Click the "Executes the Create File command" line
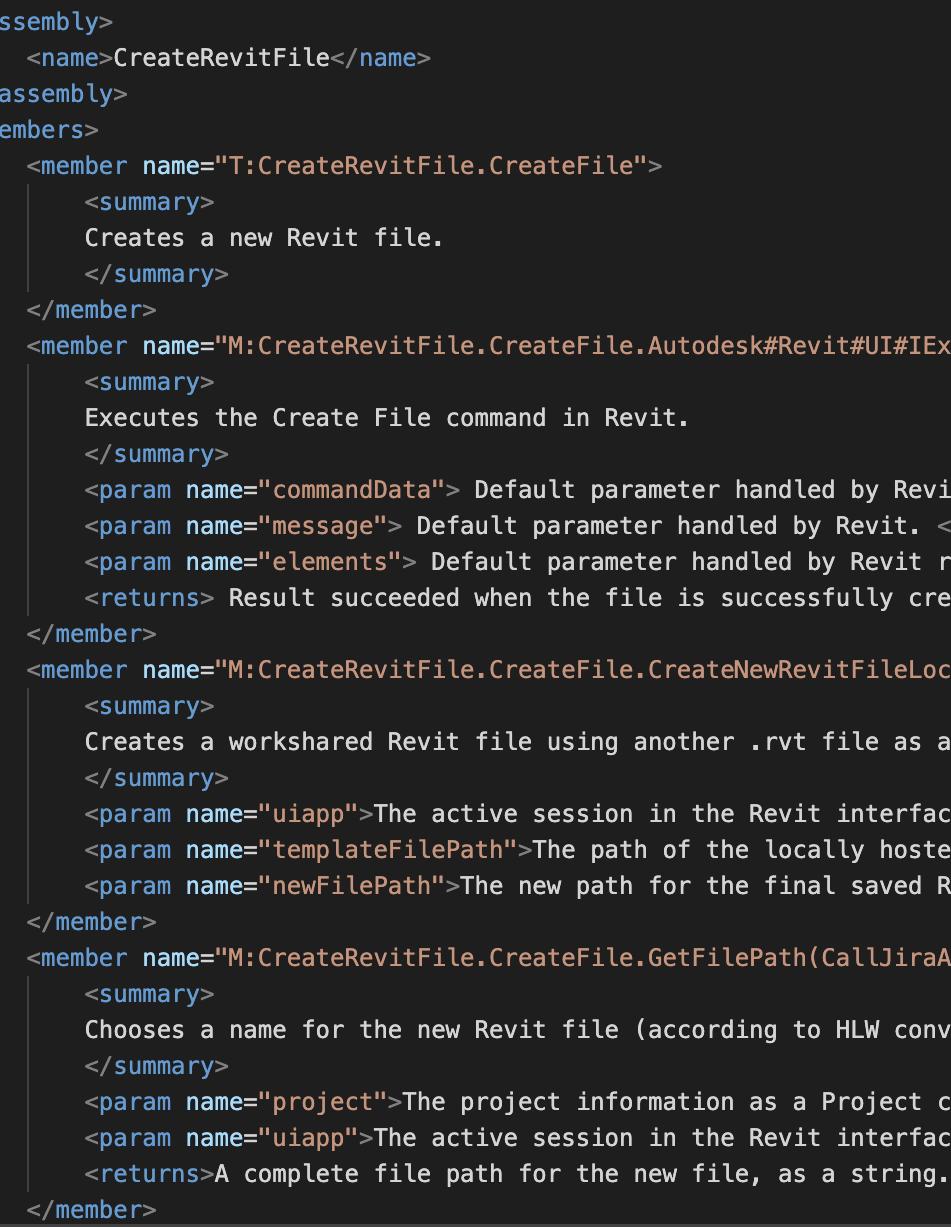This screenshot has width=951, height=1227. pos(386,418)
